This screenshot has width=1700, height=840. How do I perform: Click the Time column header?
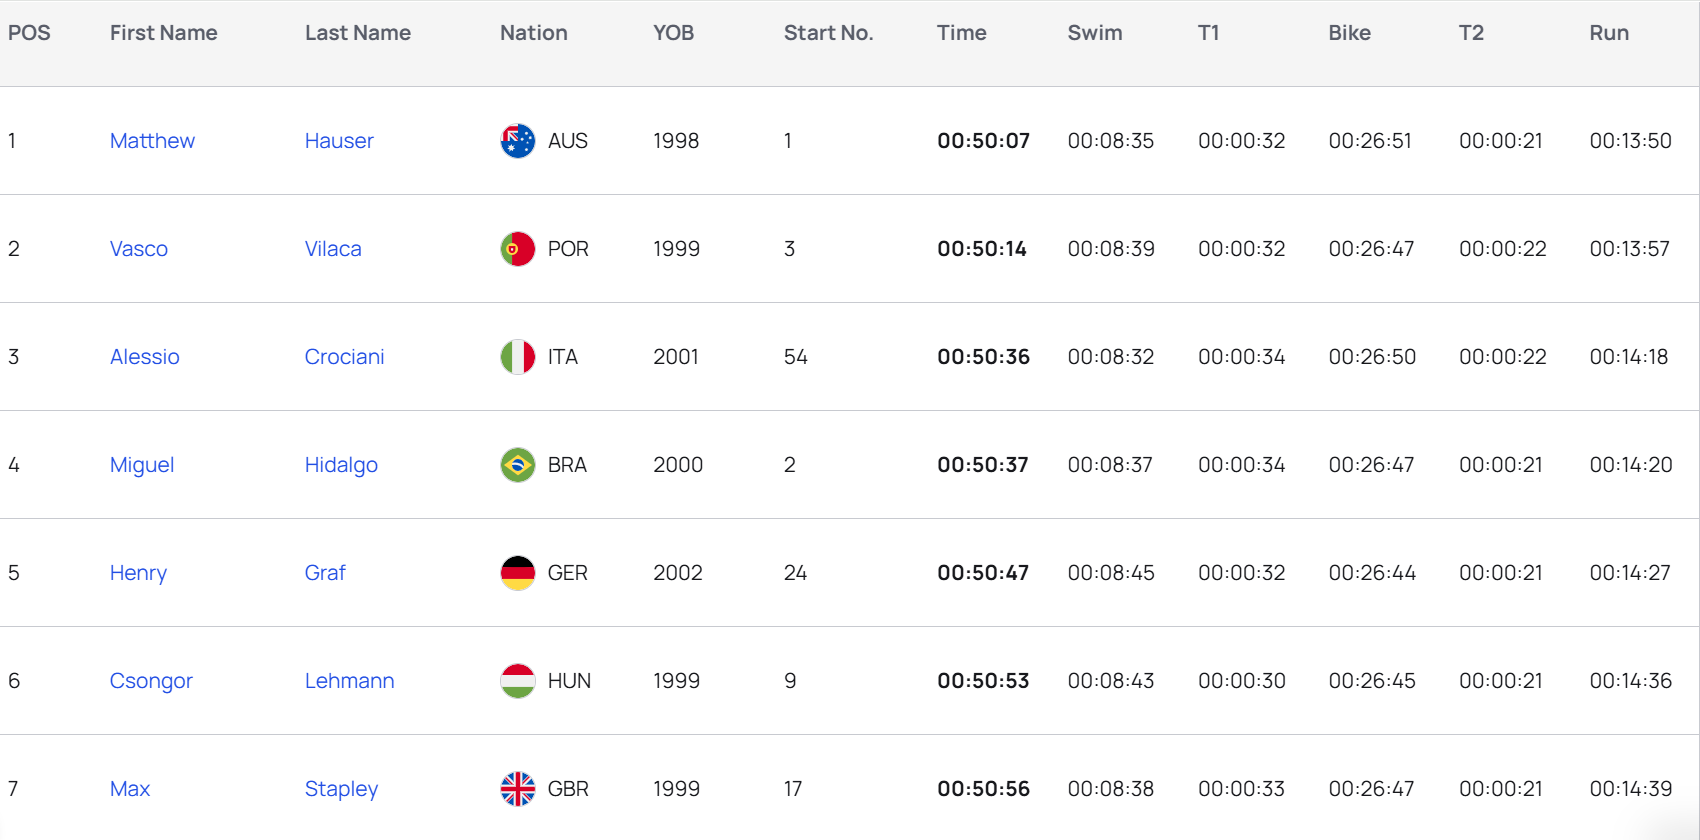[961, 33]
